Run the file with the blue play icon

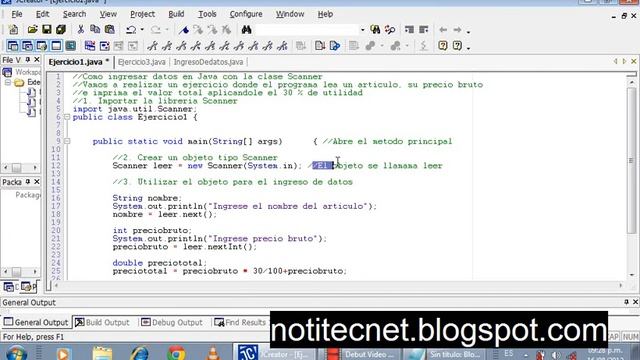pyautogui.click(x=335, y=45)
